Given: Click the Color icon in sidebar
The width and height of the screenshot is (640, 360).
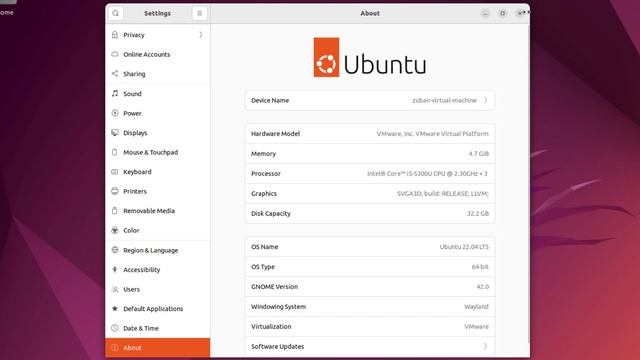Looking at the screenshot, I should (115, 230).
